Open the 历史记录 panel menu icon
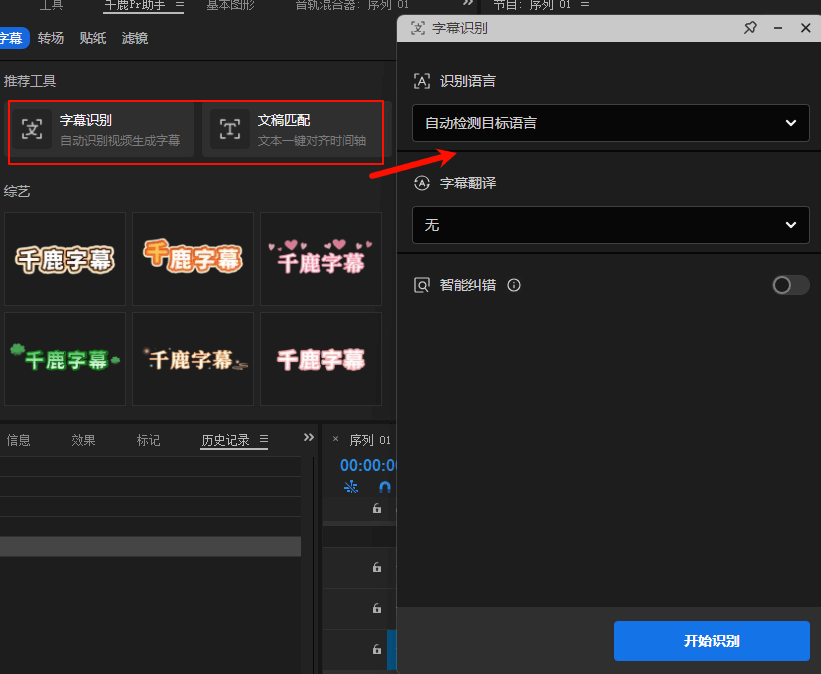821x674 pixels. pyautogui.click(x=262, y=439)
